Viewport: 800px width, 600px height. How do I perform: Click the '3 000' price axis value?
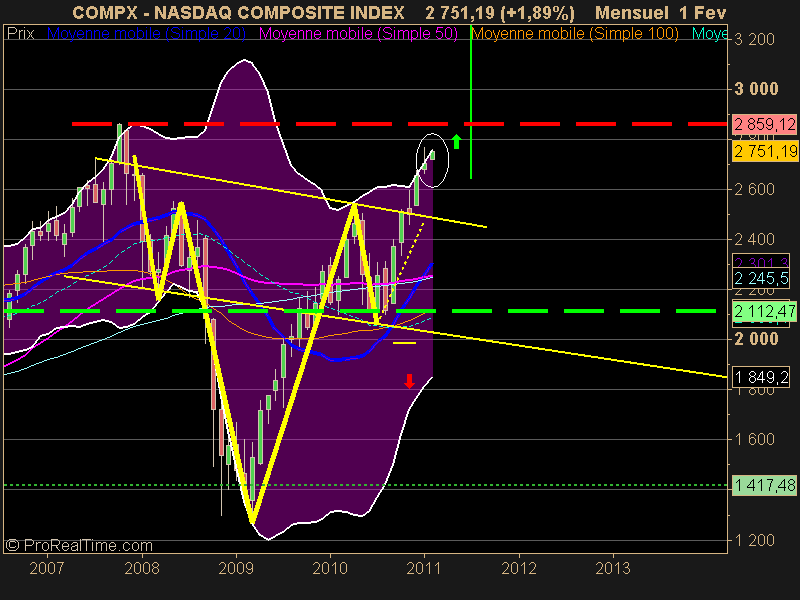[x=756, y=89]
